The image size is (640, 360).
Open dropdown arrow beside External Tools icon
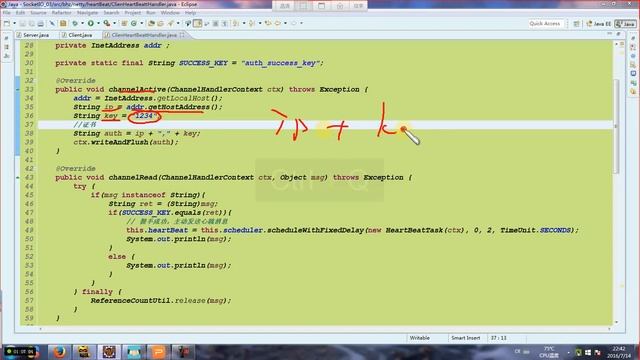(x=114, y=23)
